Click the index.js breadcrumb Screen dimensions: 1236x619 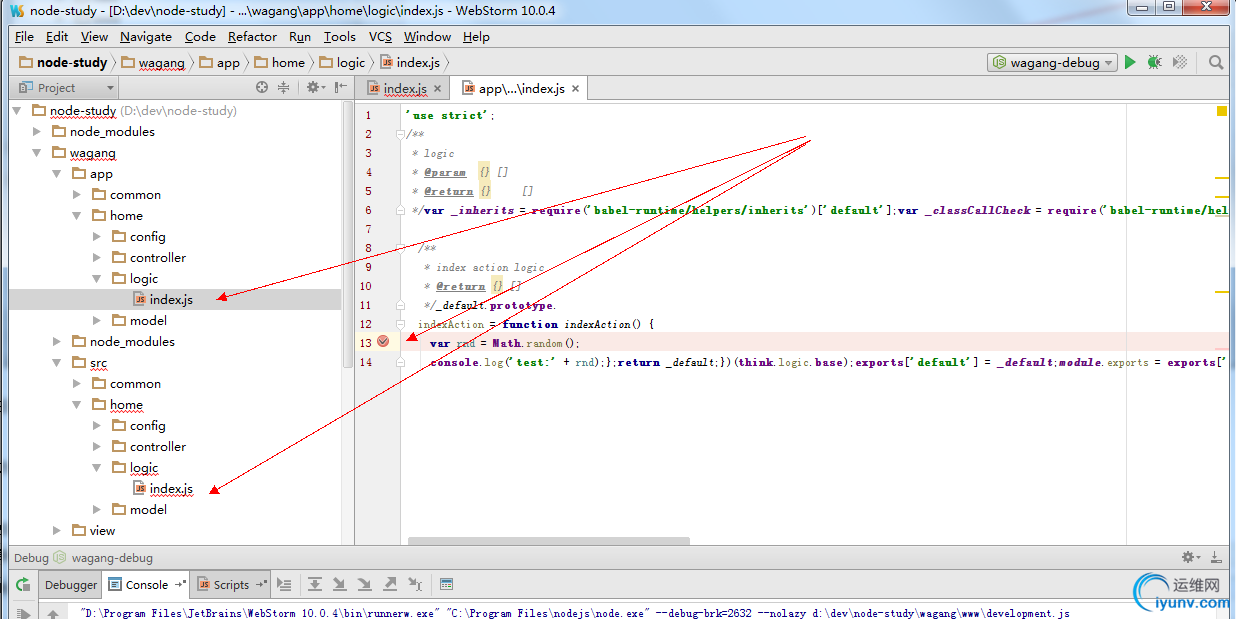[x=410, y=62]
